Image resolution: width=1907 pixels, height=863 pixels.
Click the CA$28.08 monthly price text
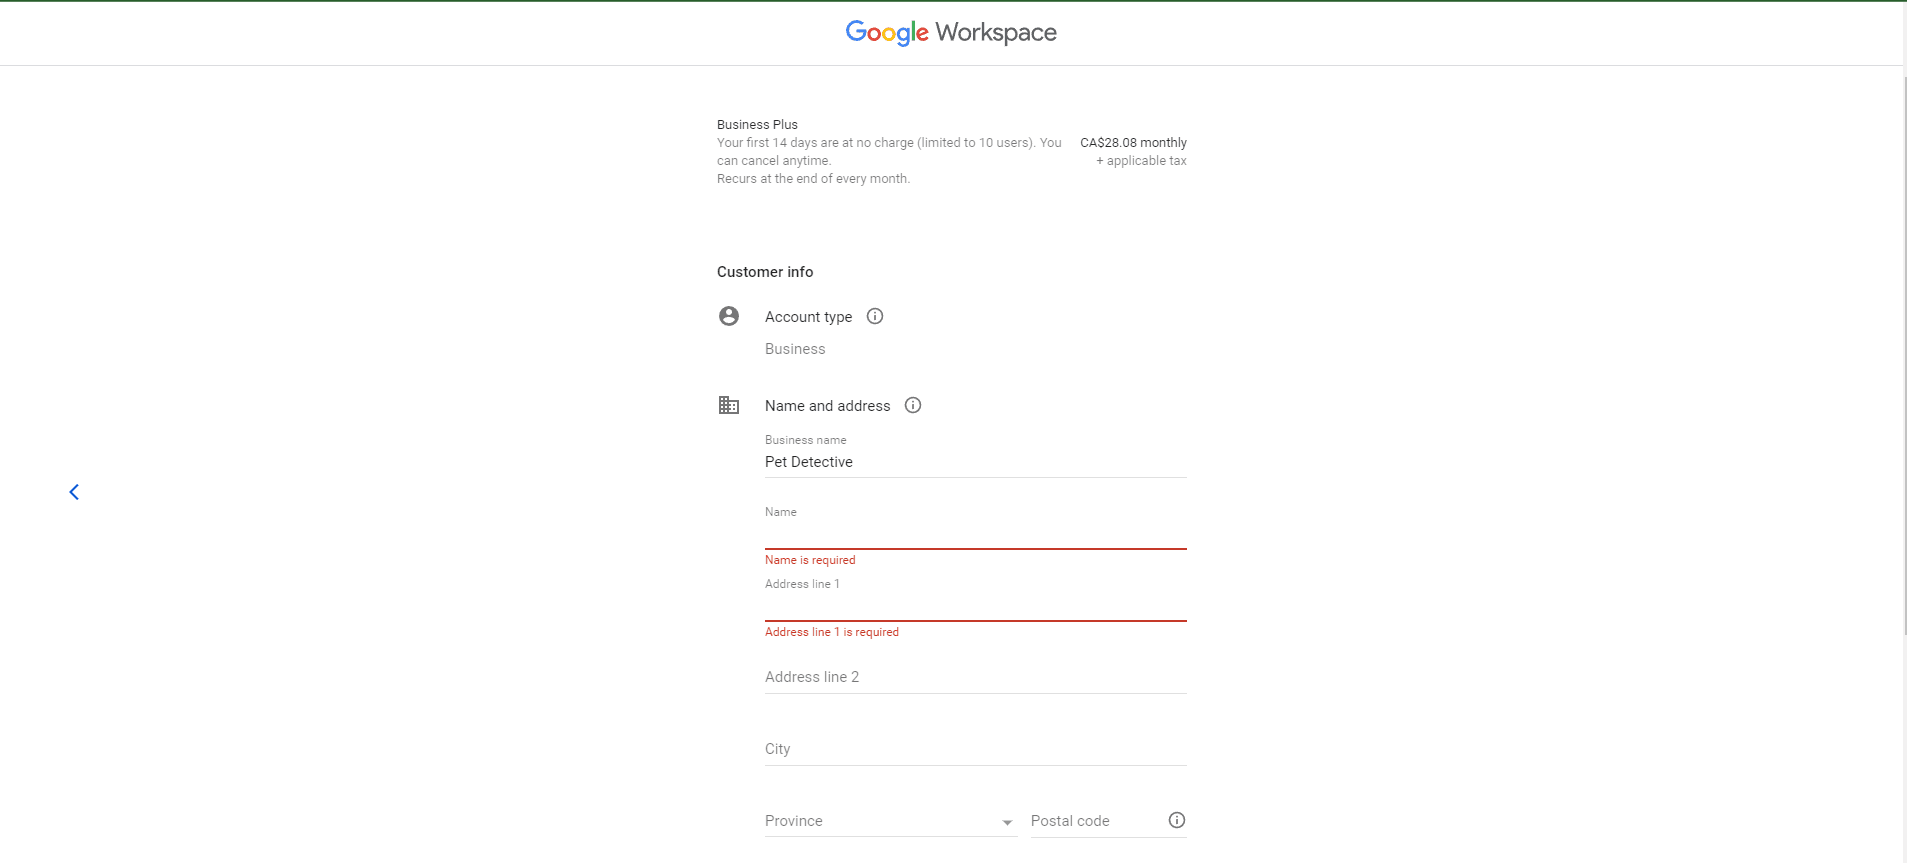(x=1133, y=143)
